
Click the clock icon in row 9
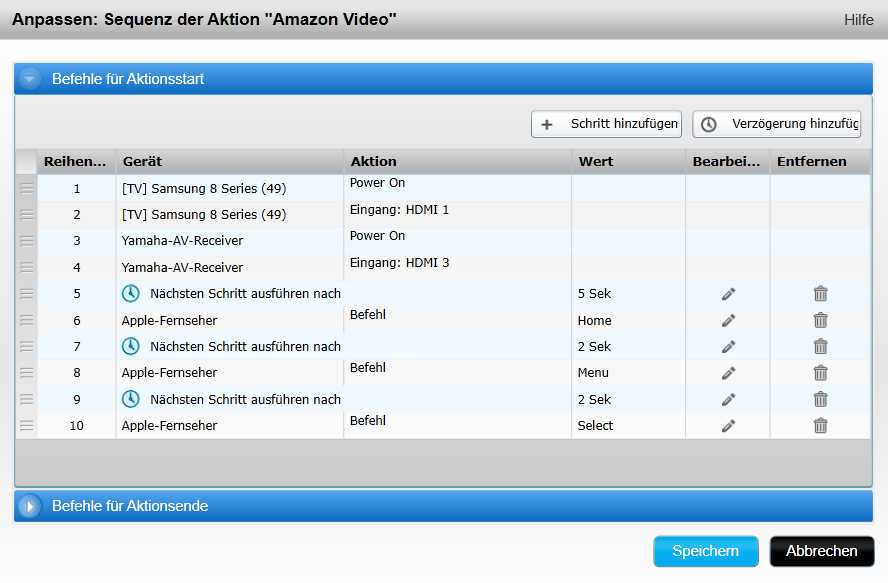coord(131,399)
